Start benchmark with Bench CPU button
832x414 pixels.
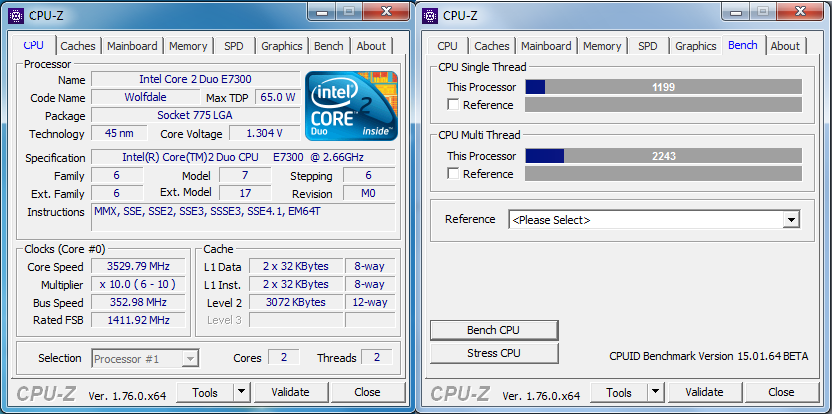coord(494,330)
